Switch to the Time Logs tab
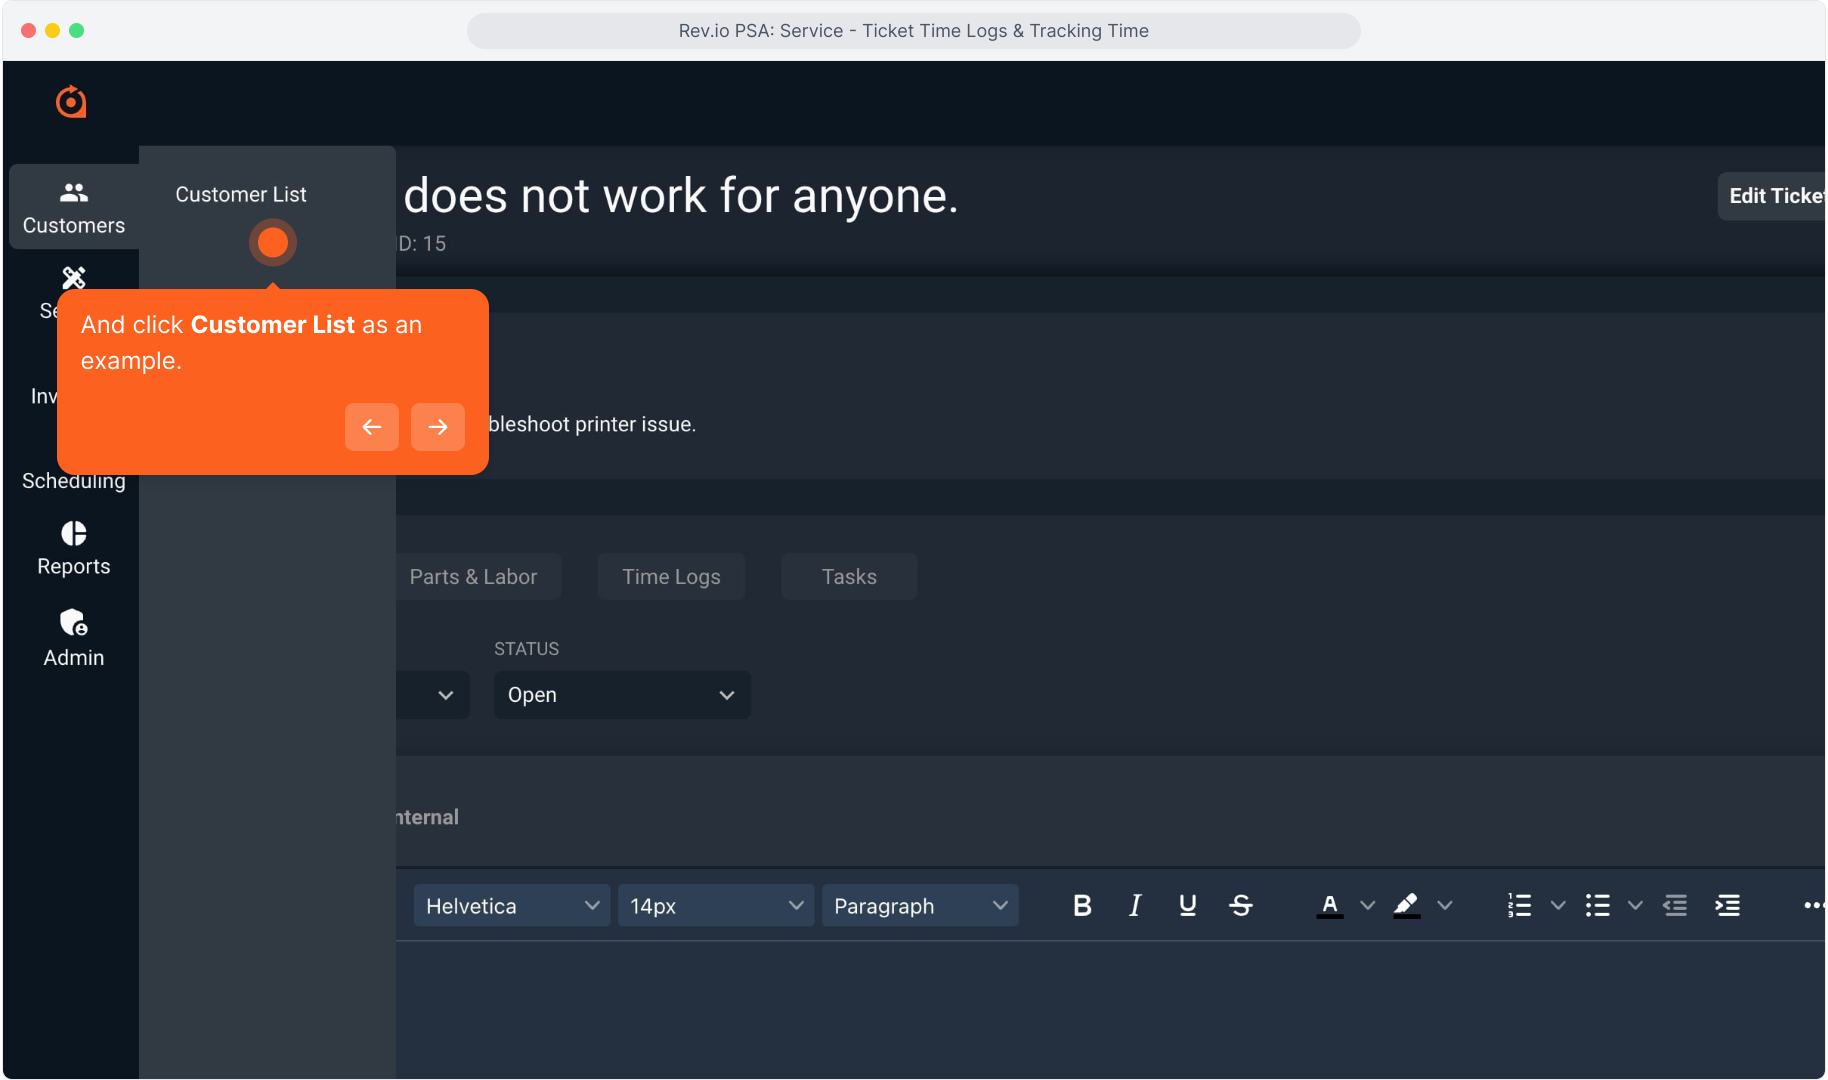 tap(671, 577)
